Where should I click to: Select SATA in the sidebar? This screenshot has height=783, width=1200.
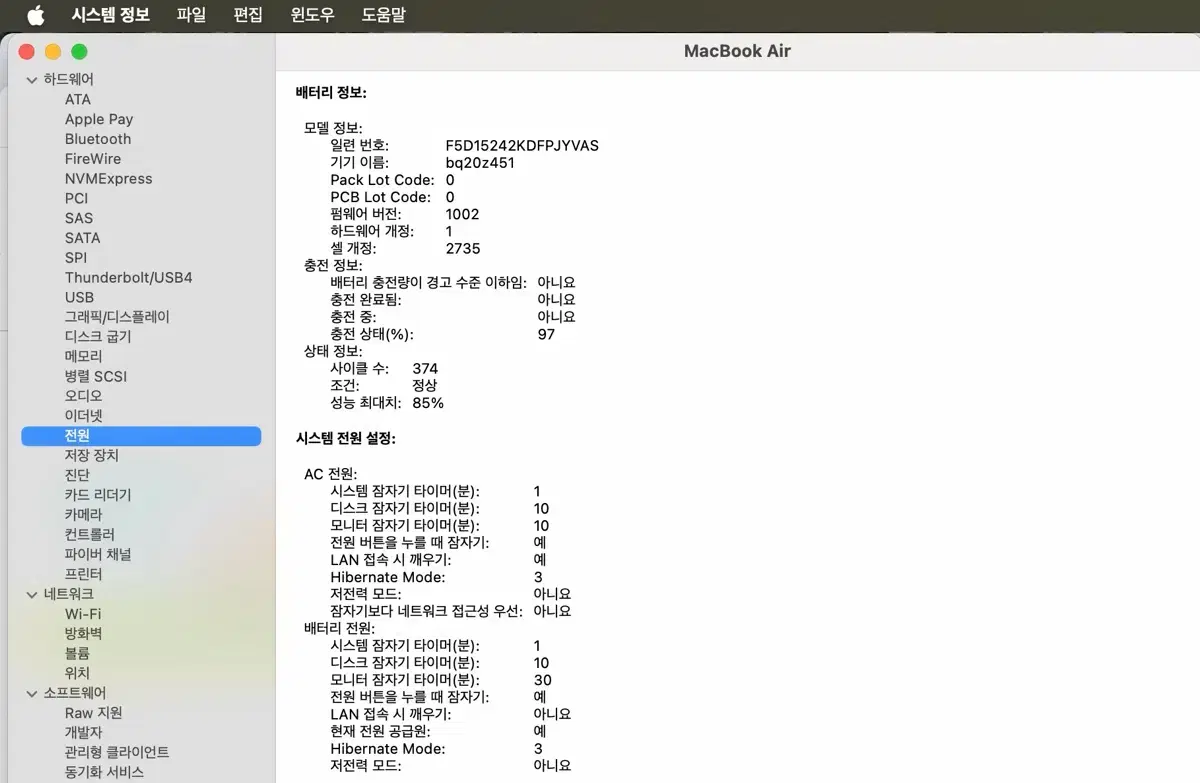(83, 238)
